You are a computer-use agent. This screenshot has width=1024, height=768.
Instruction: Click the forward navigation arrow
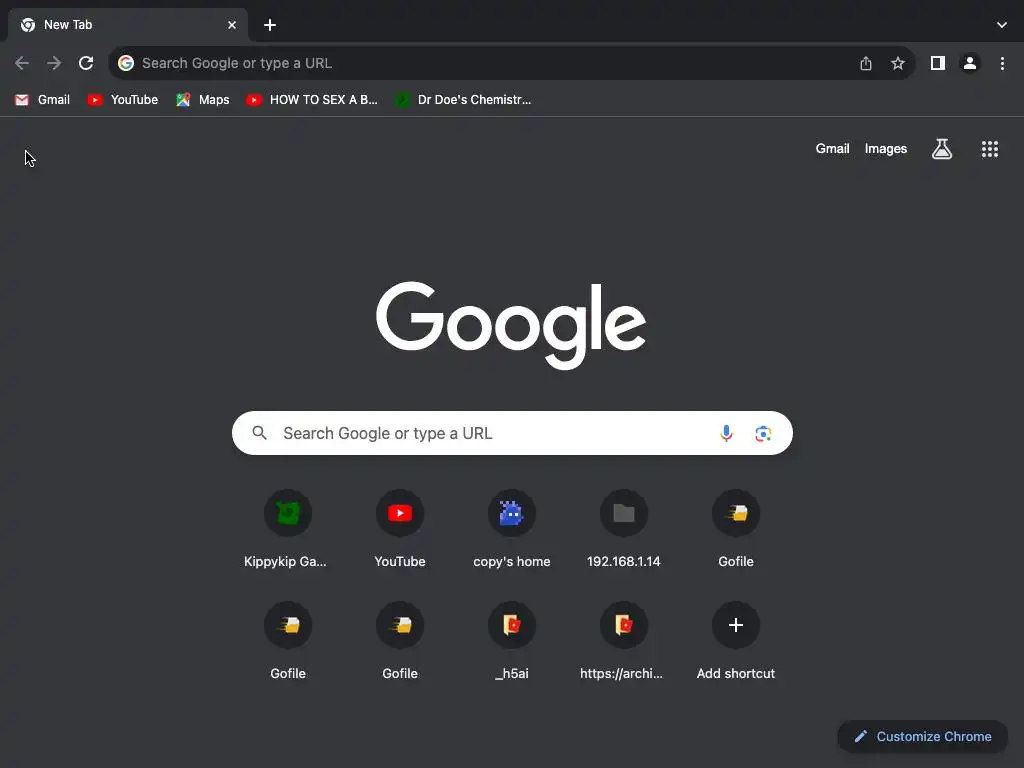(x=54, y=63)
